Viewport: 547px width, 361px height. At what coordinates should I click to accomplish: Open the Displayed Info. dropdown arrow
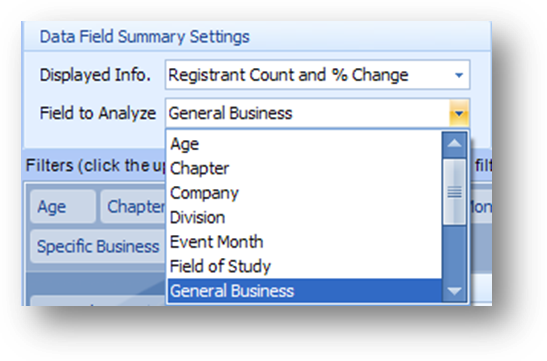[x=459, y=75]
